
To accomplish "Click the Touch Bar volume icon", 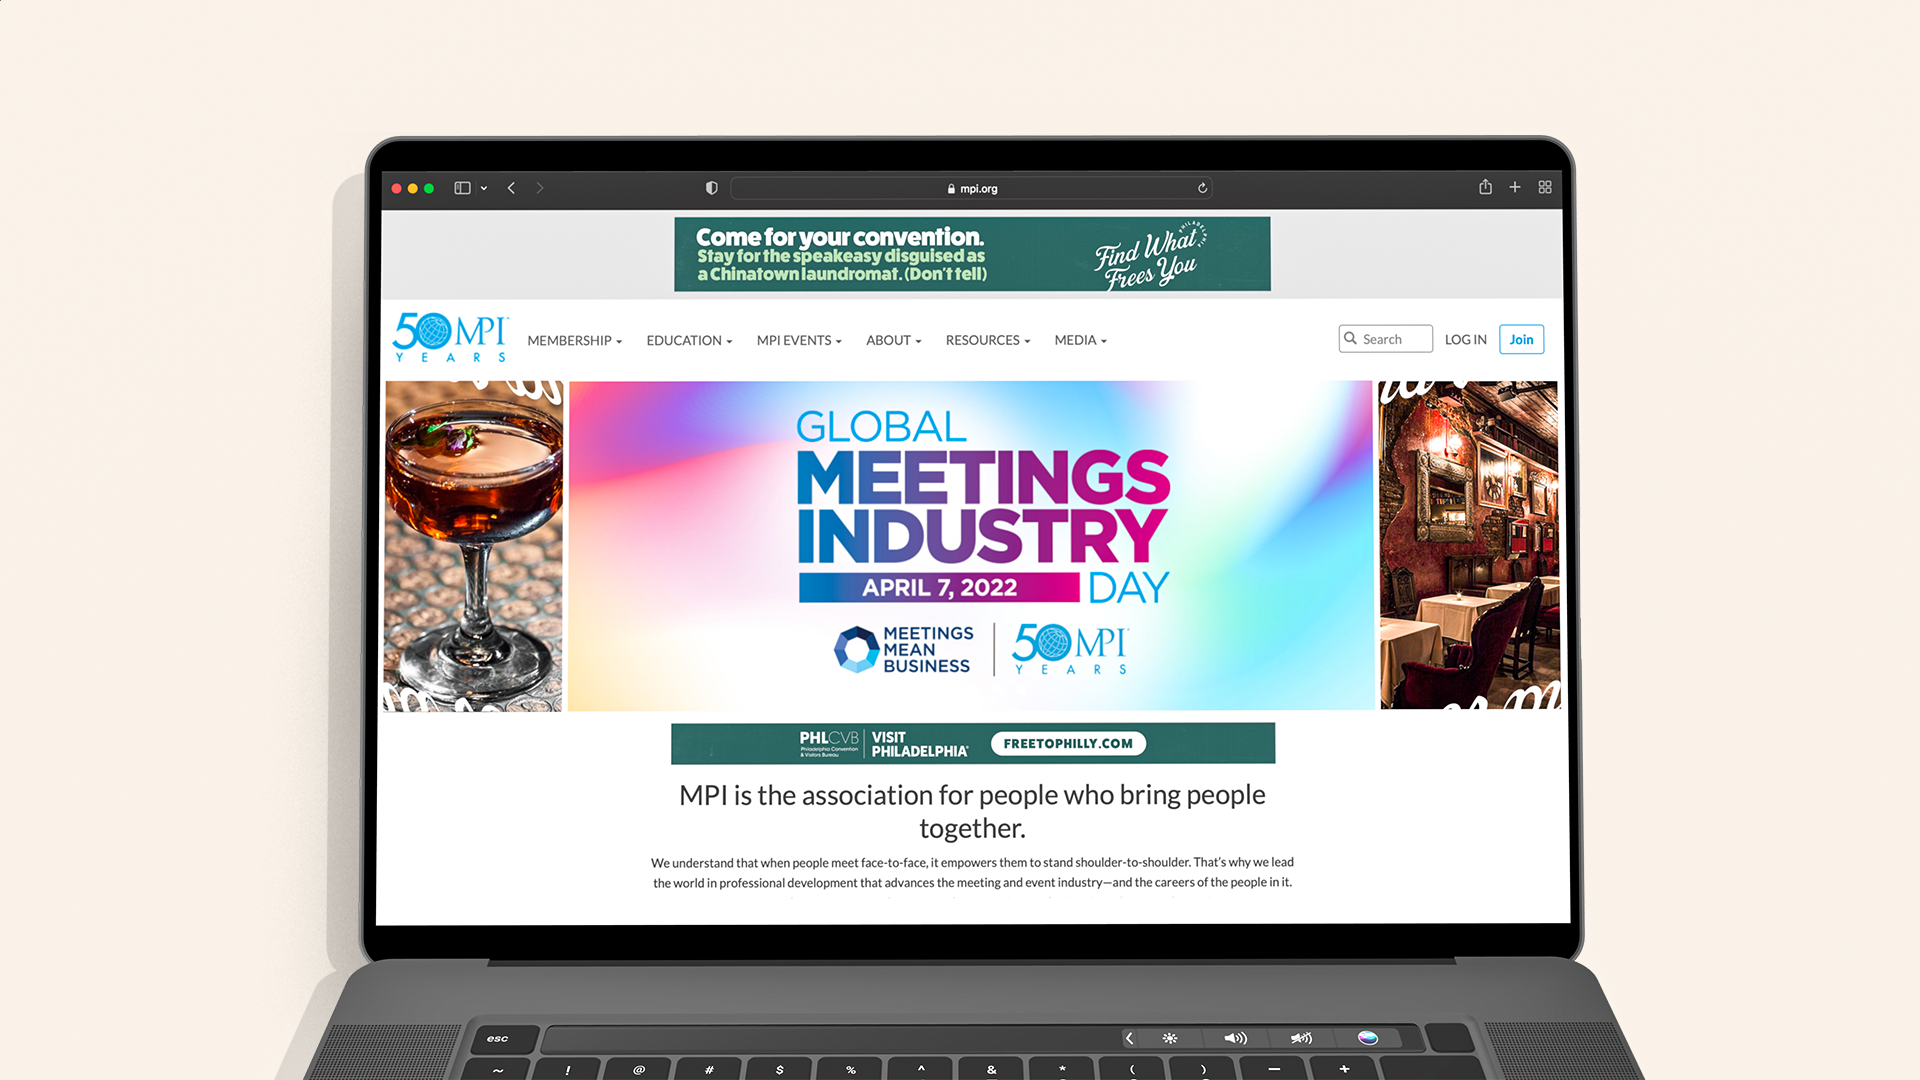I will click(1236, 1039).
